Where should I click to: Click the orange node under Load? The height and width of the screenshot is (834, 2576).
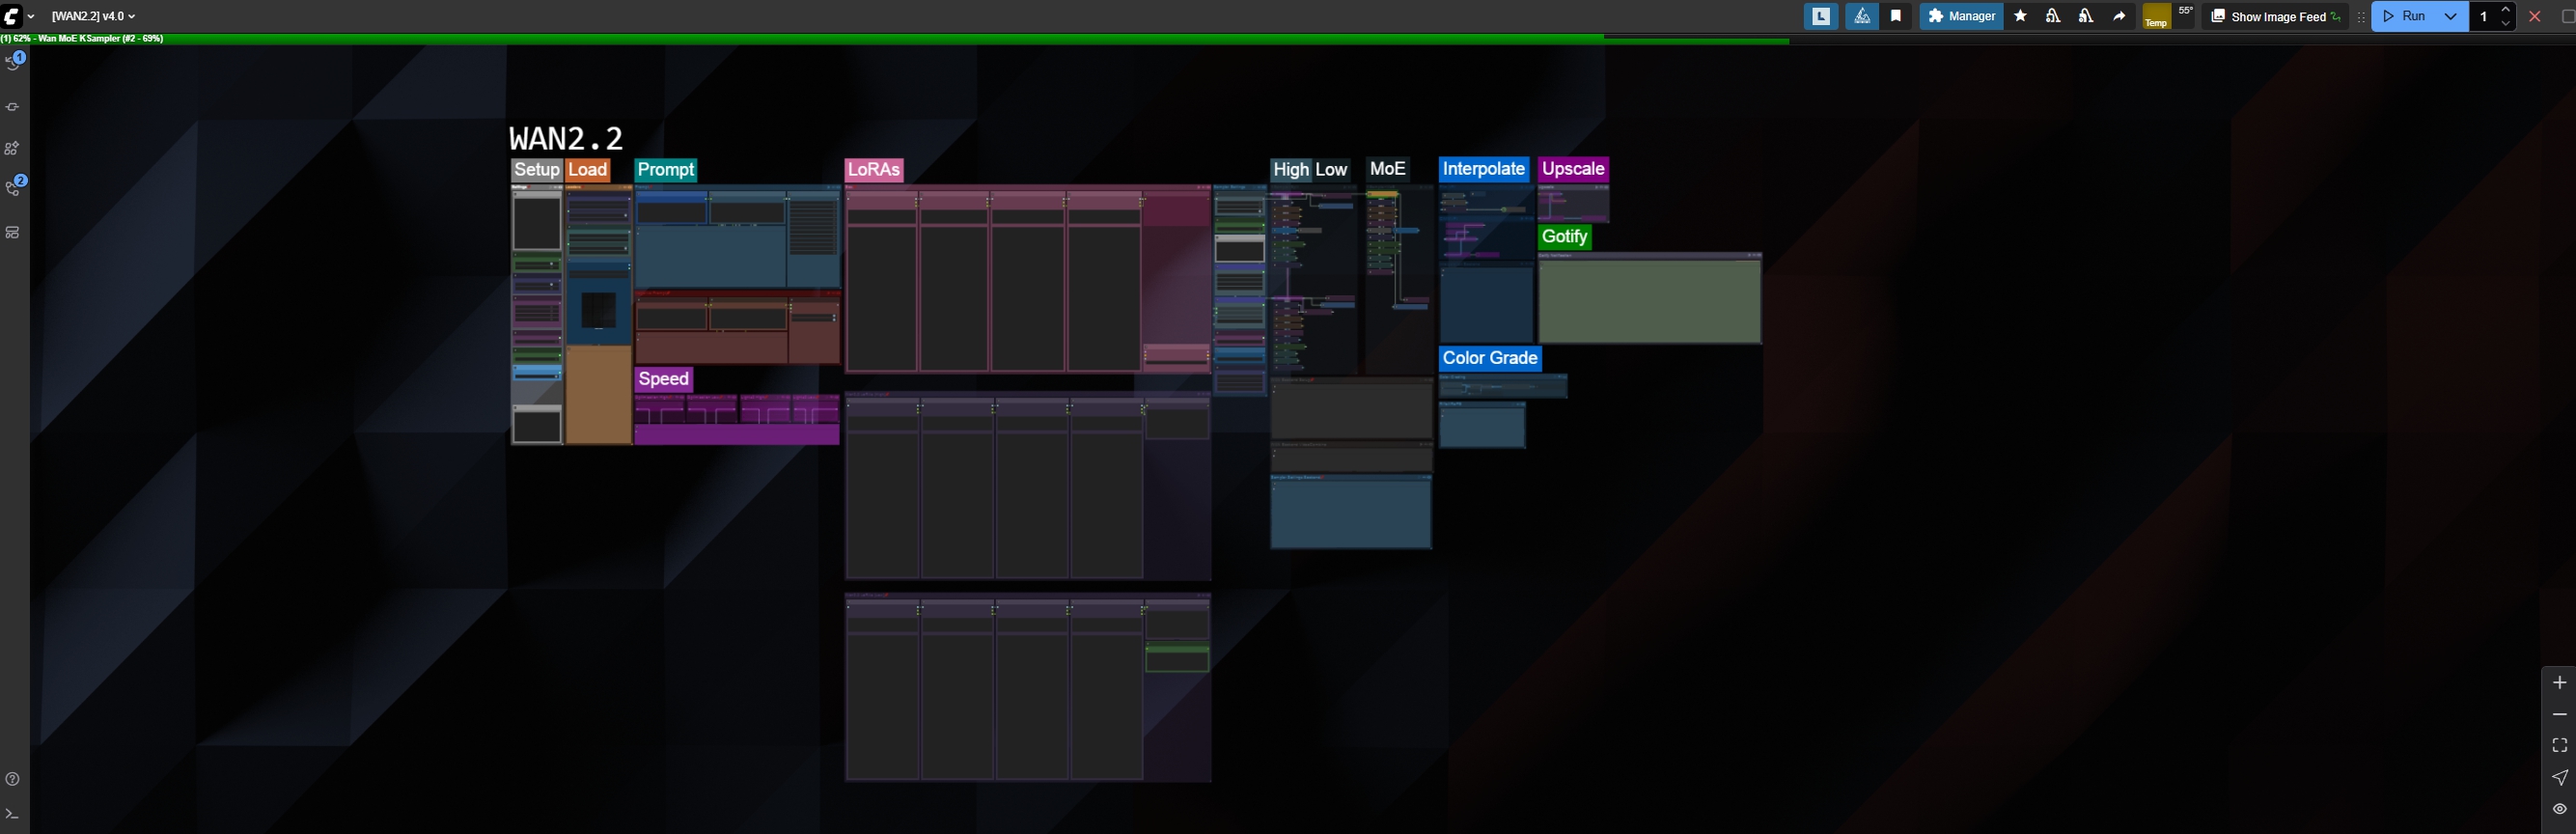598,394
